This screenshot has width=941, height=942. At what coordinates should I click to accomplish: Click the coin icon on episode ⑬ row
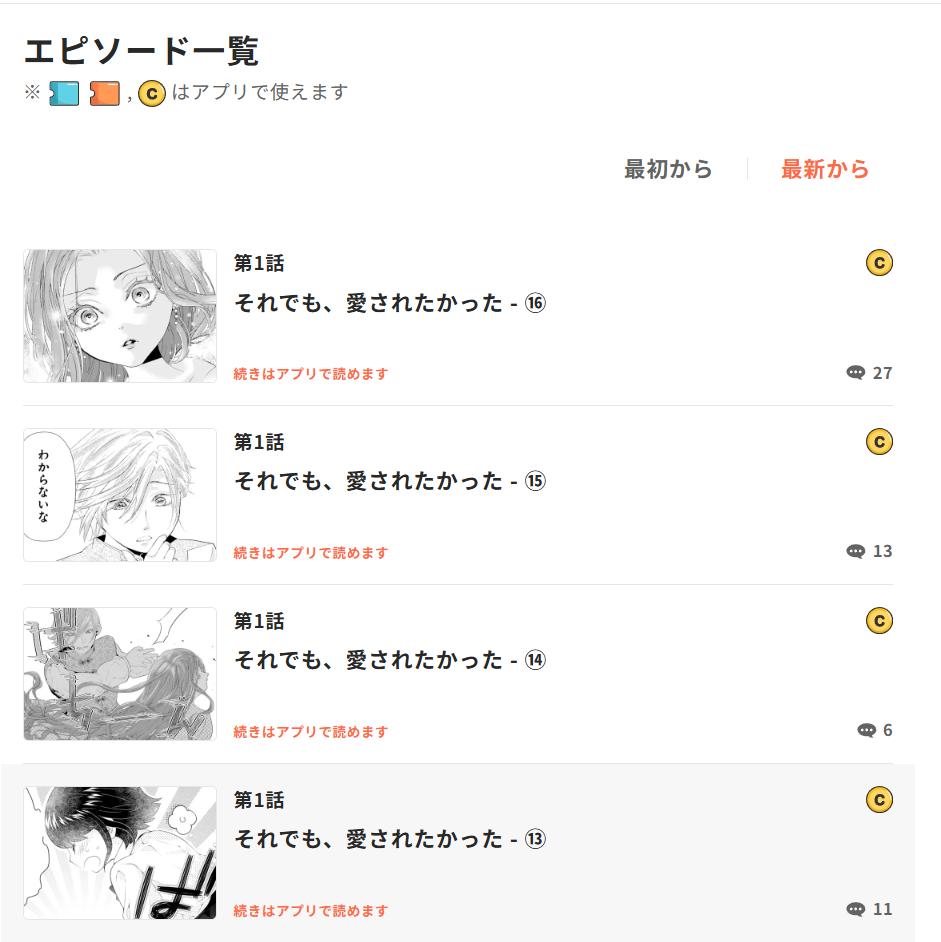click(879, 800)
